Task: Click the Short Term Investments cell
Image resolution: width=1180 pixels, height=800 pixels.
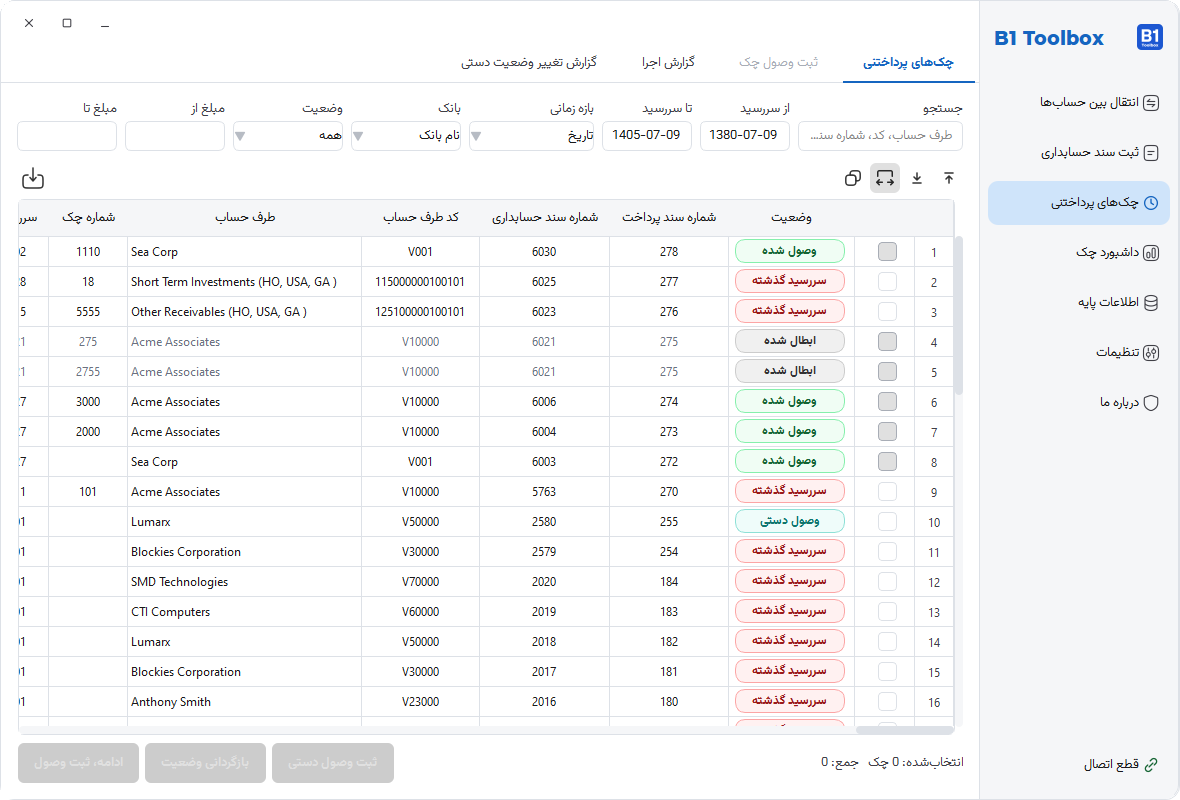Action: 245,281
